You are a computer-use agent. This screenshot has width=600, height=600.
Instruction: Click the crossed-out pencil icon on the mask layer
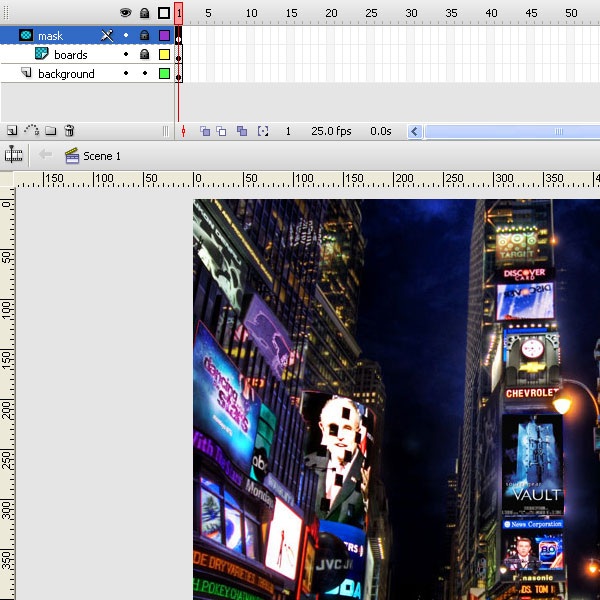coord(107,36)
